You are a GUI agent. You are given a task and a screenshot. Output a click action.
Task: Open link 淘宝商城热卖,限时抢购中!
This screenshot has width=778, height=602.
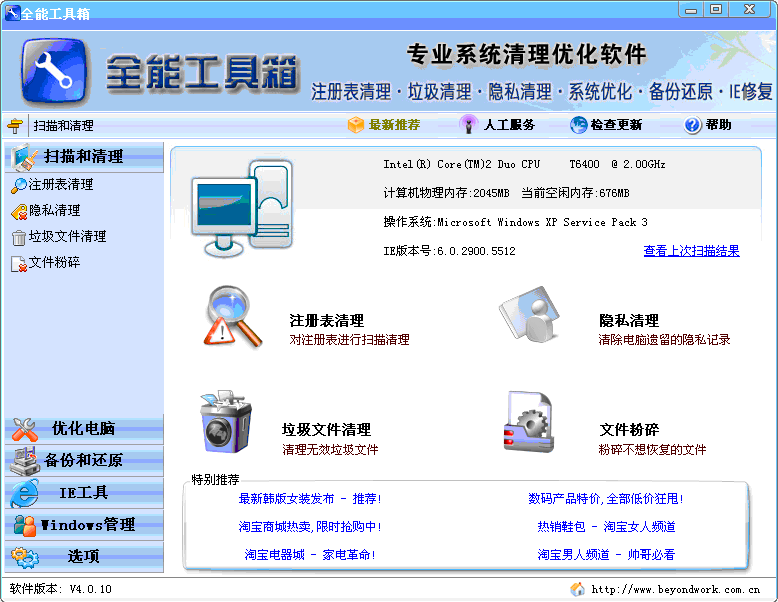(x=310, y=527)
